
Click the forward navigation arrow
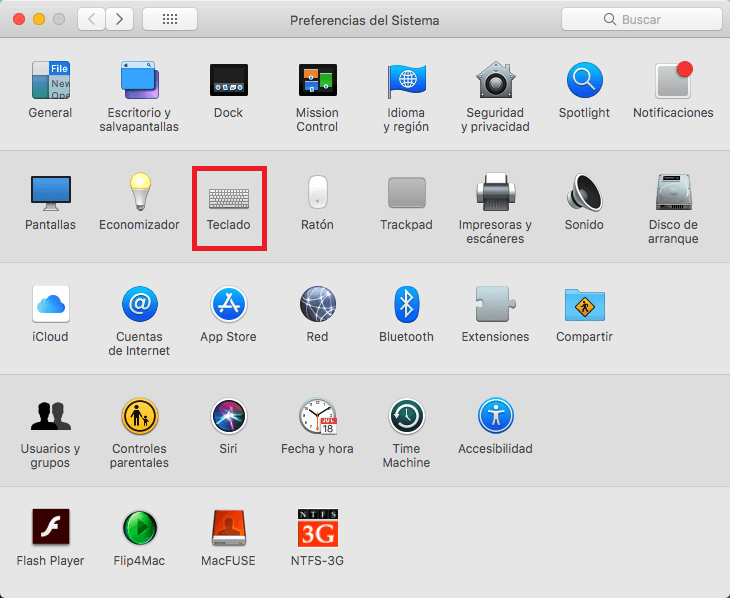pos(120,19)
